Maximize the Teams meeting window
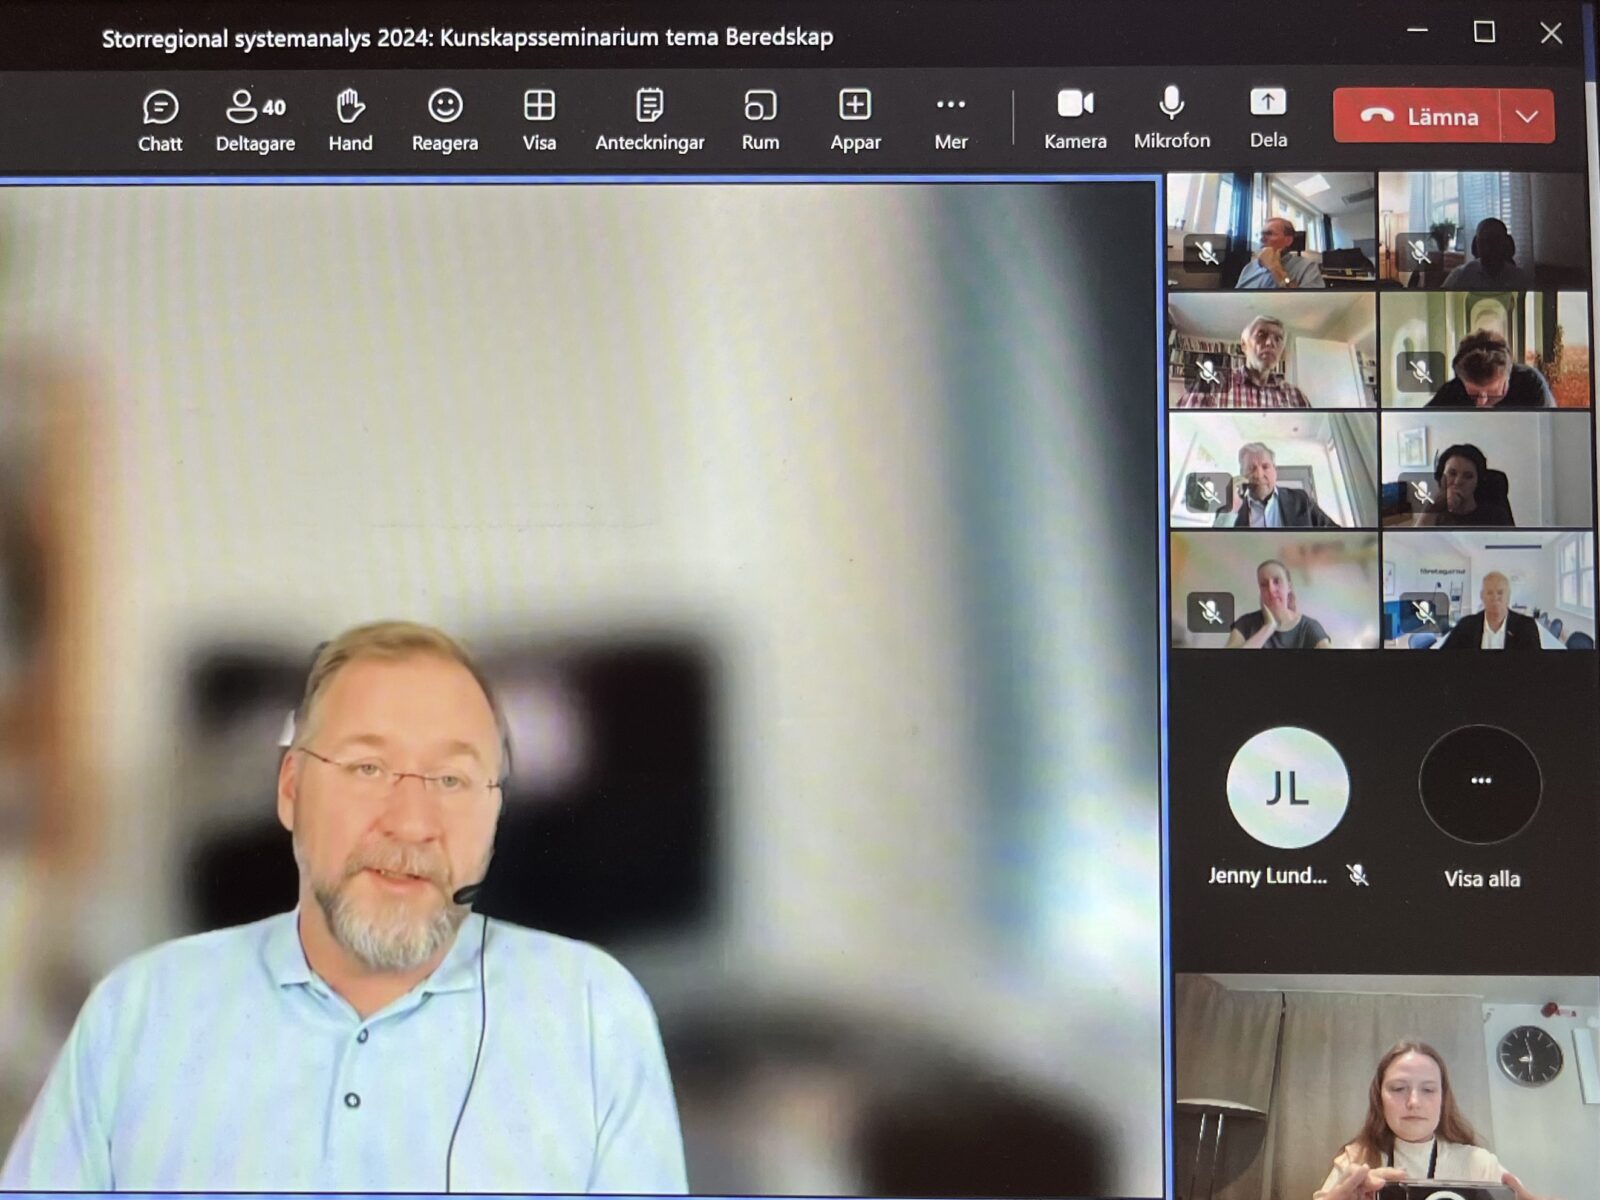The image size is (1600, 1200). tap(1484, 33)
